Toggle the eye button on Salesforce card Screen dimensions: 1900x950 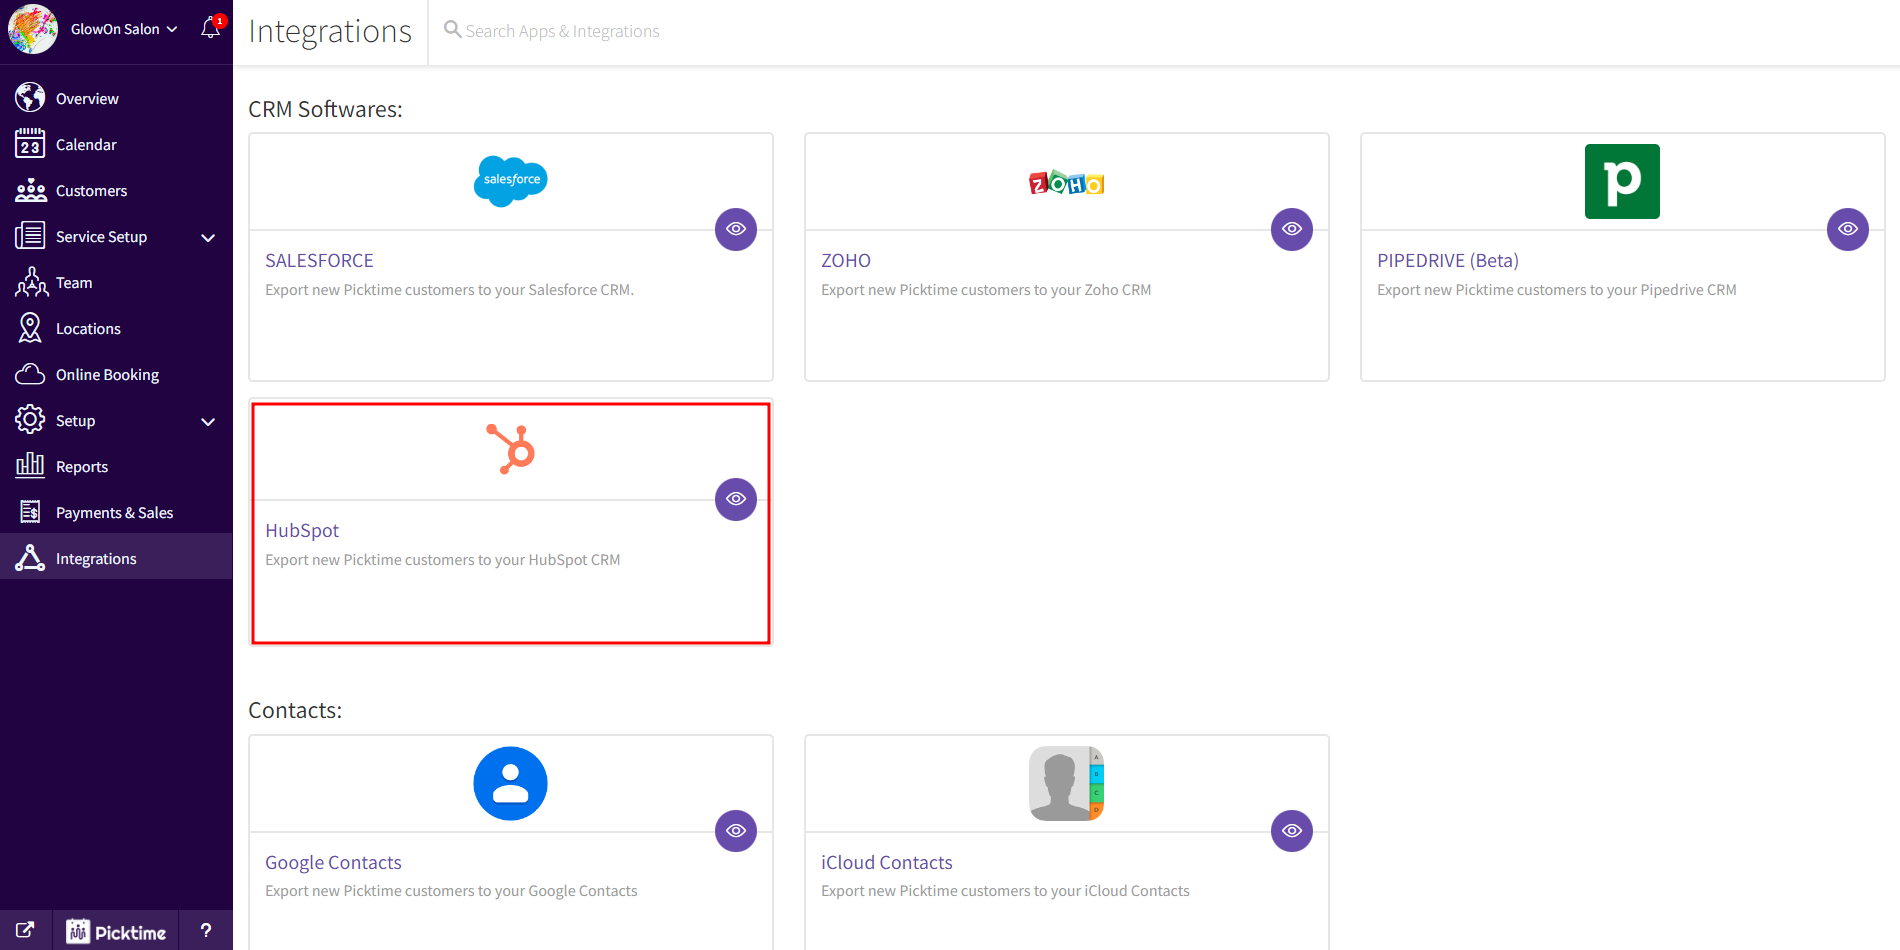736,229
